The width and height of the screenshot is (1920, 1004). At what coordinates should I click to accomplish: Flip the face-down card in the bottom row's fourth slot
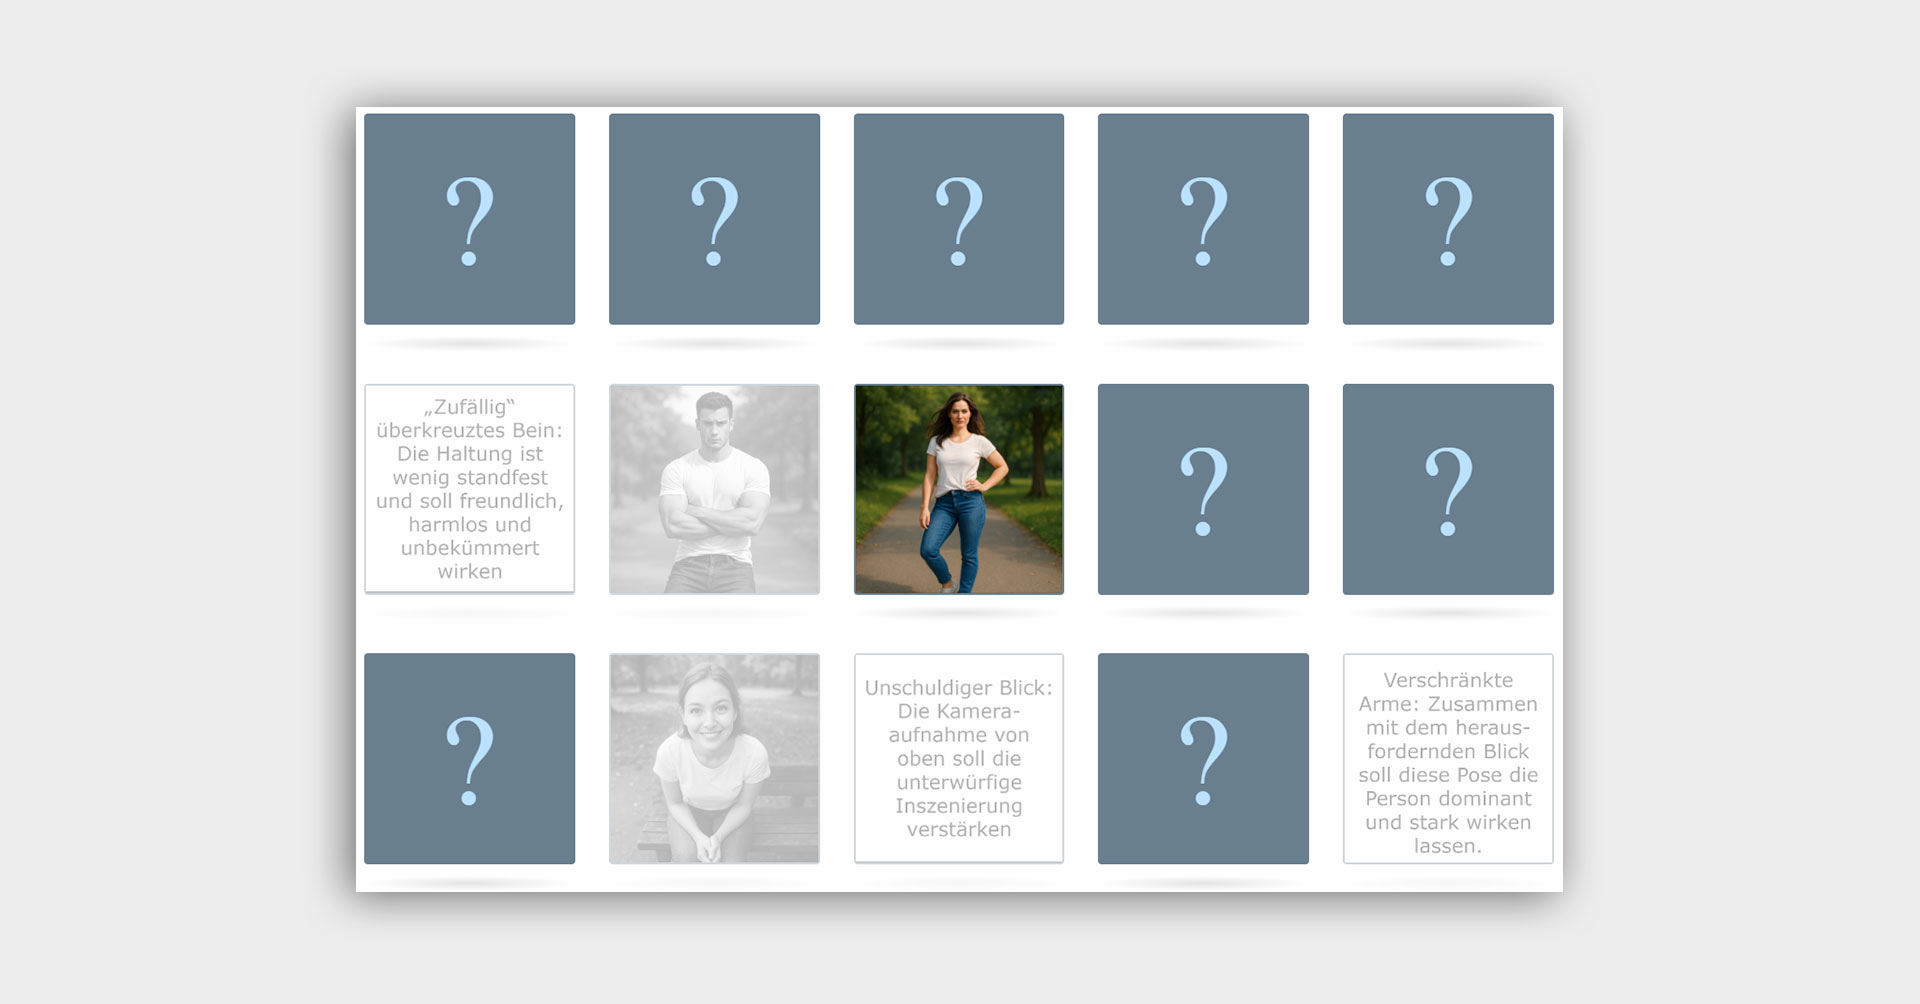pyautogui.click(x=1203, y=759)
